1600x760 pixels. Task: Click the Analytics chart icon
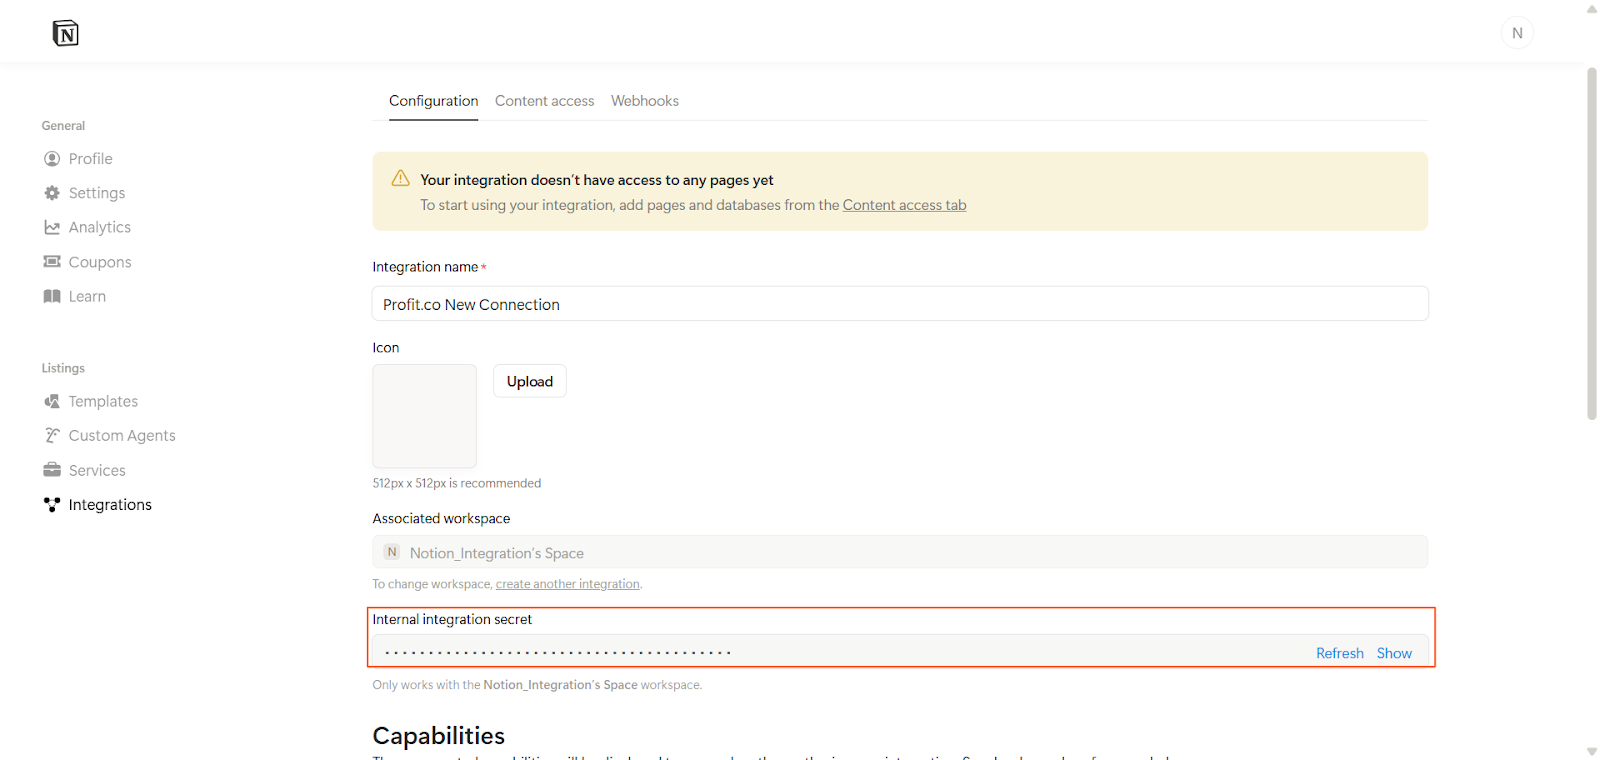(x=52, y=227)
